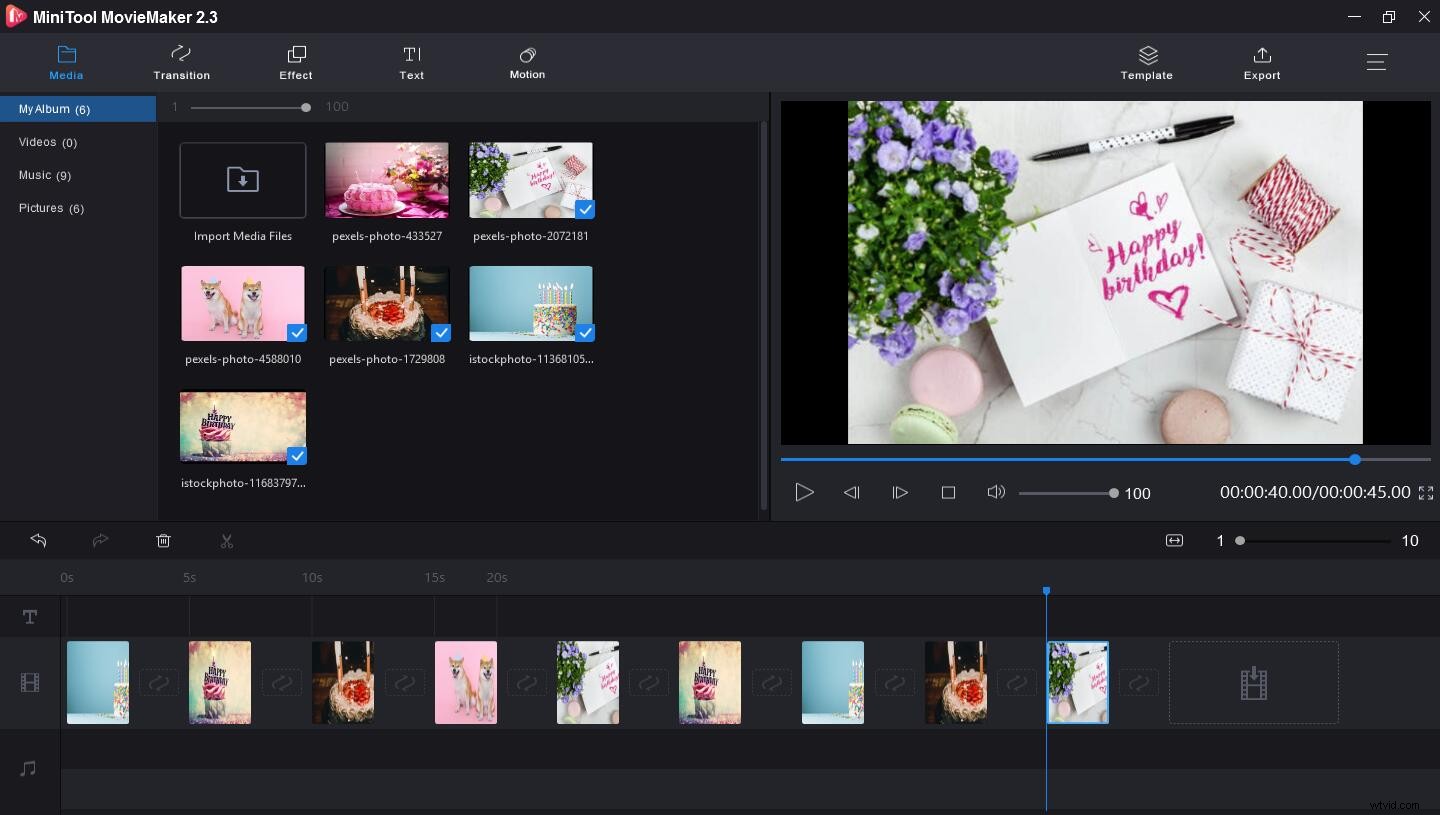Open the Motion panel

[x=527, y=62]
